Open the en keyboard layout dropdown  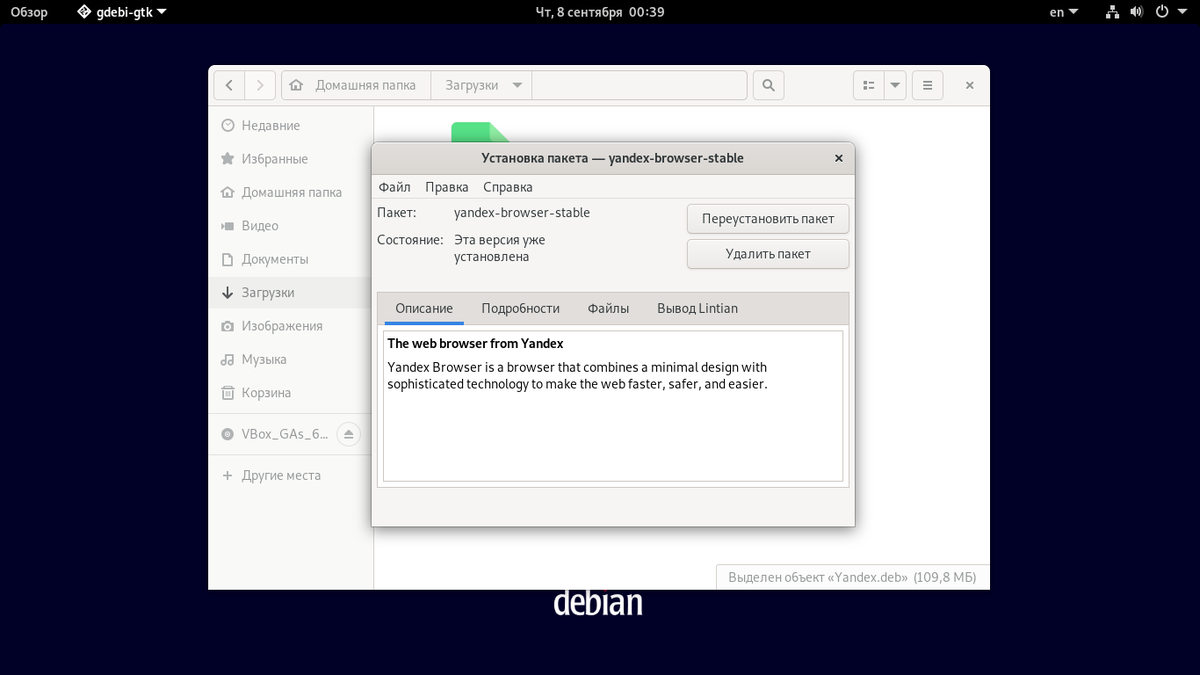coord(1063,12)
